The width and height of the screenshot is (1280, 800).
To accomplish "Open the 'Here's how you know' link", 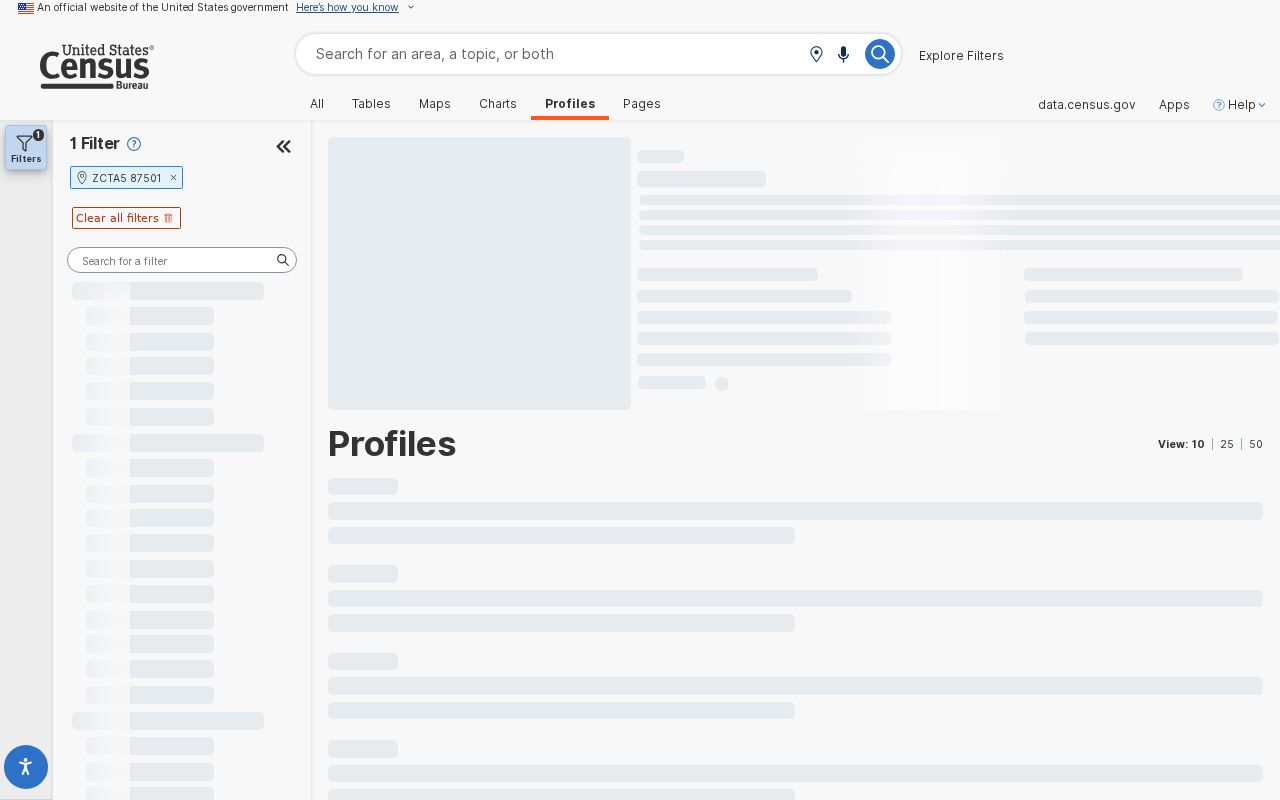I will click(347, 7).
